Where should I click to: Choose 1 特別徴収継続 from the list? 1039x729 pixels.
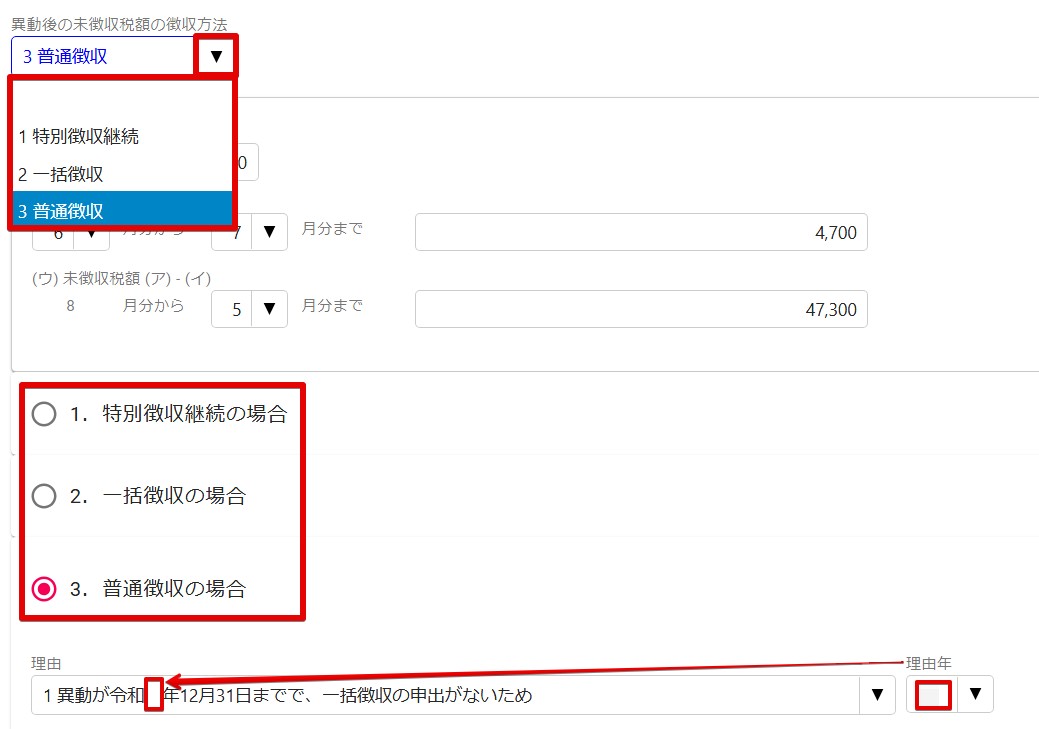point(123,137)
